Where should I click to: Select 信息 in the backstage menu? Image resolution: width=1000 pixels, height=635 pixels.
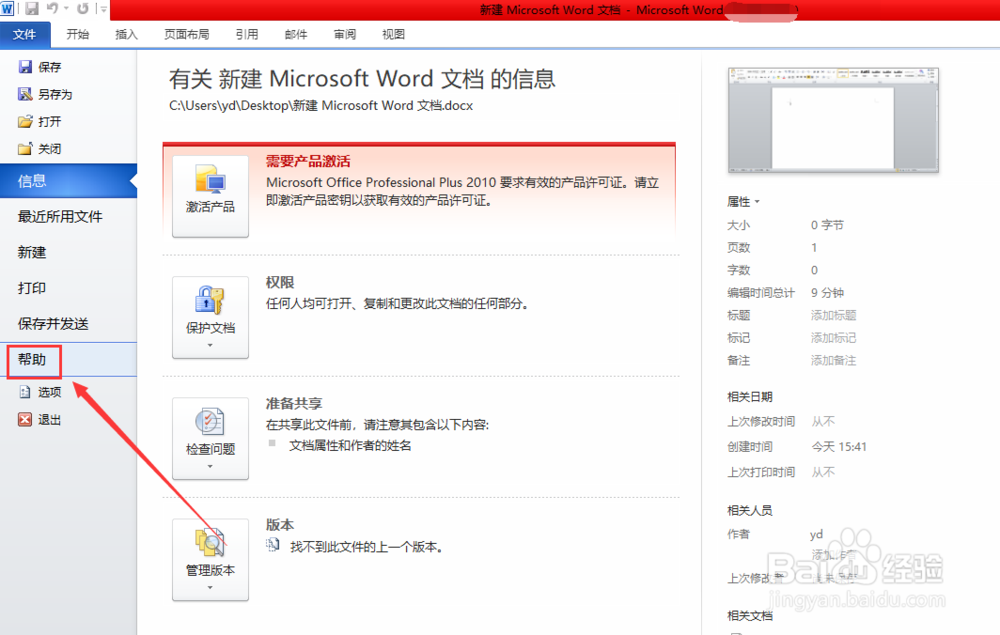68,181
